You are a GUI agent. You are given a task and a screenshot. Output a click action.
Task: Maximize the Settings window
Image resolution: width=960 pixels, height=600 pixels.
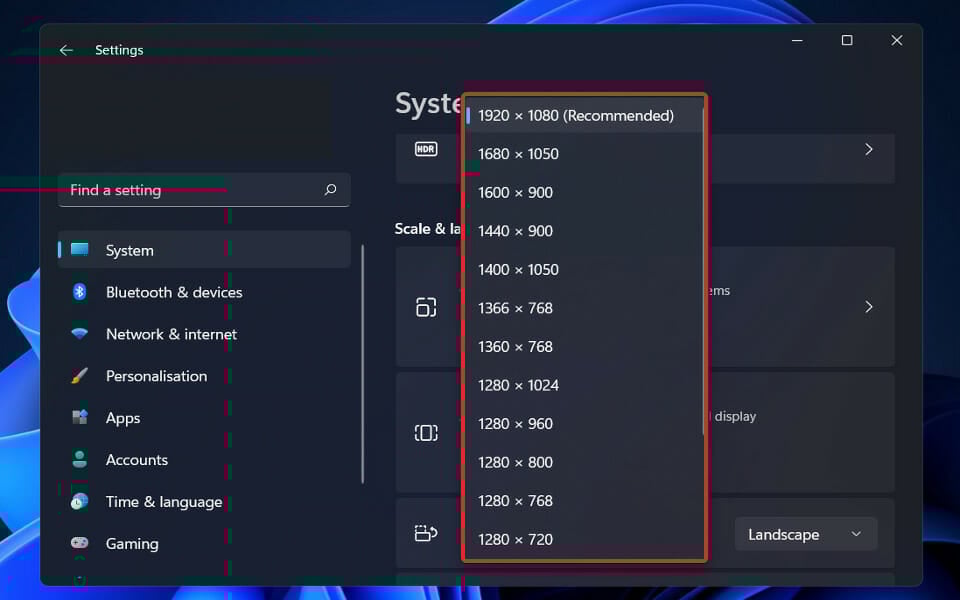tap(847, 40)
